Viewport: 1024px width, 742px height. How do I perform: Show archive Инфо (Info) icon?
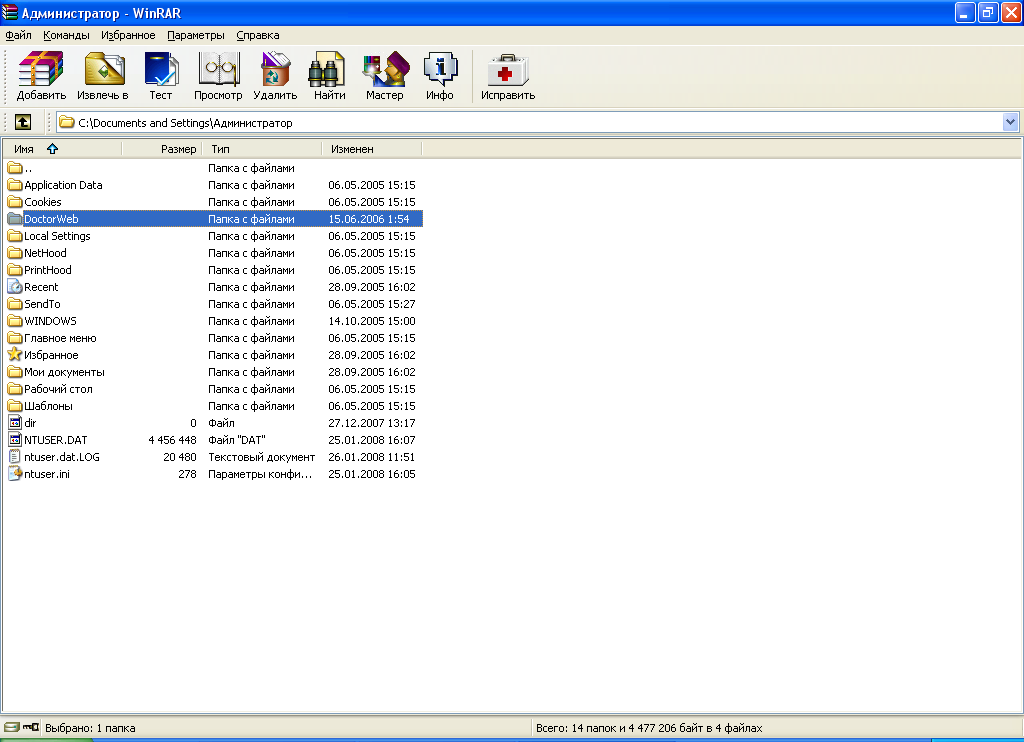[x=440, y=69]
